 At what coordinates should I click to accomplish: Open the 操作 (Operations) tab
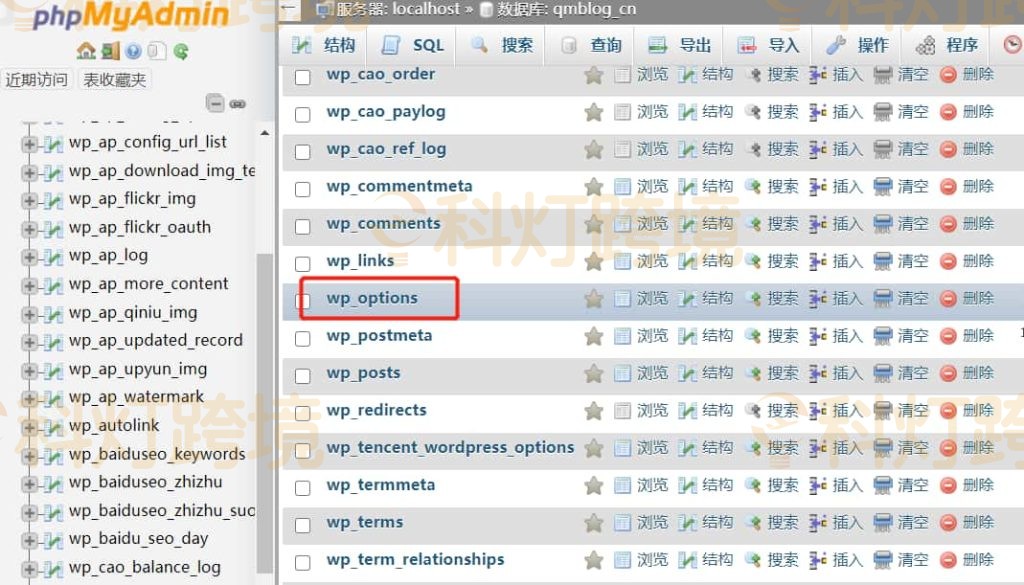857,45
